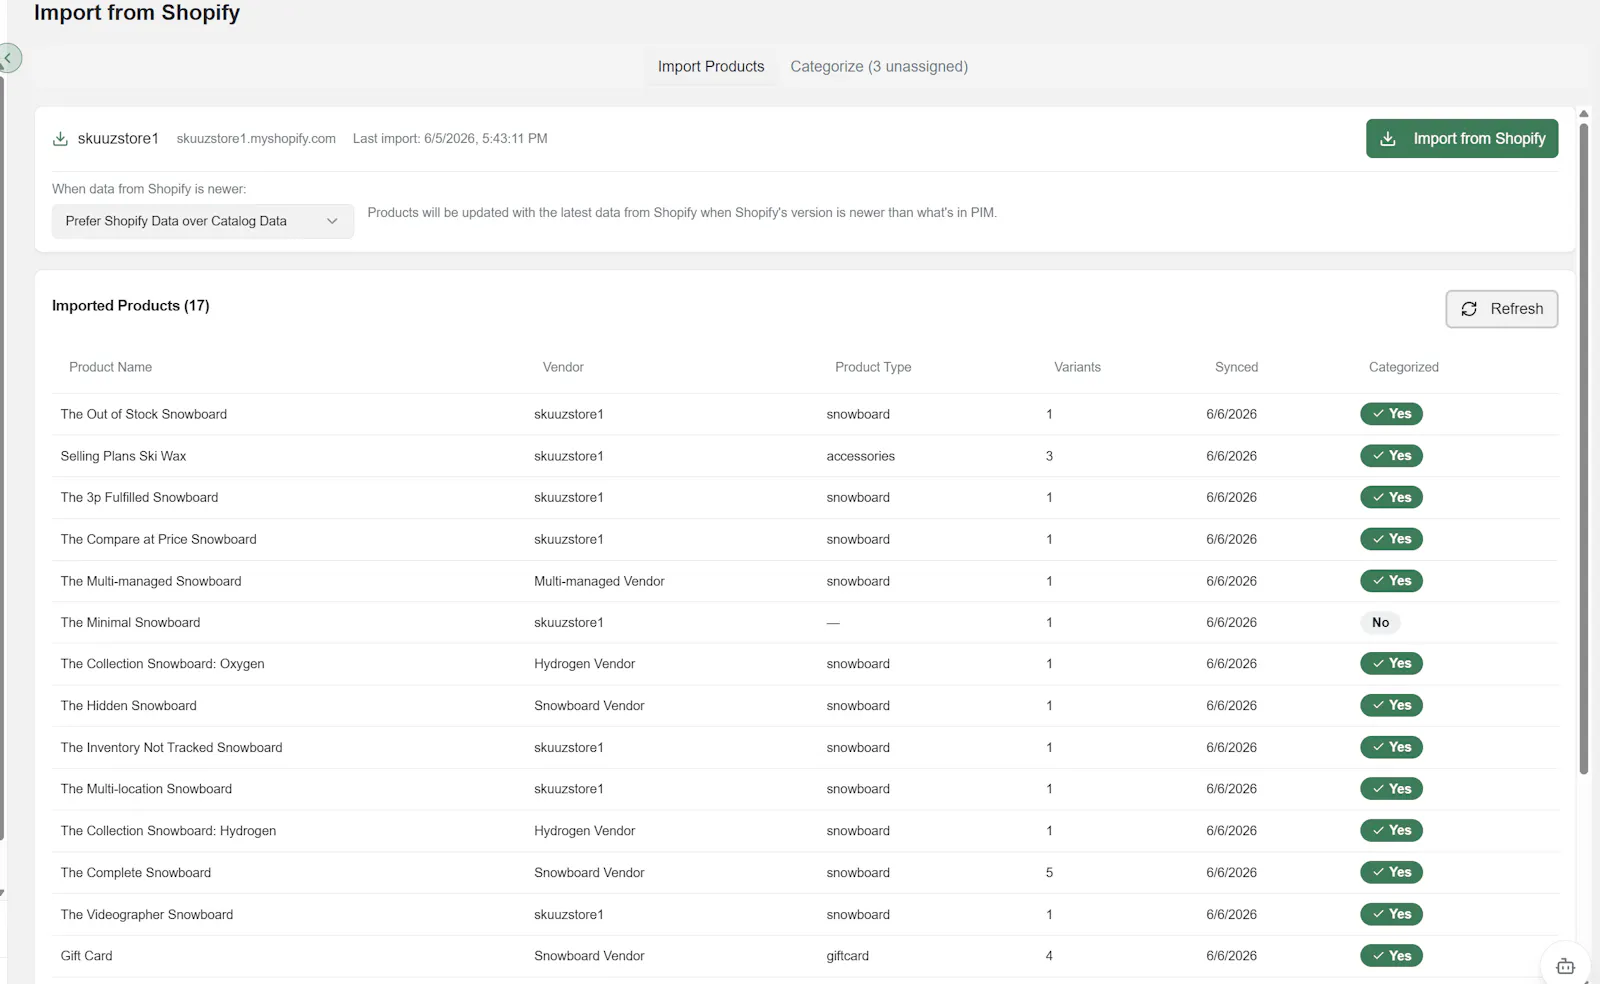Click the Vendor column header
The image size is (1600, 984).
(563, 367)
